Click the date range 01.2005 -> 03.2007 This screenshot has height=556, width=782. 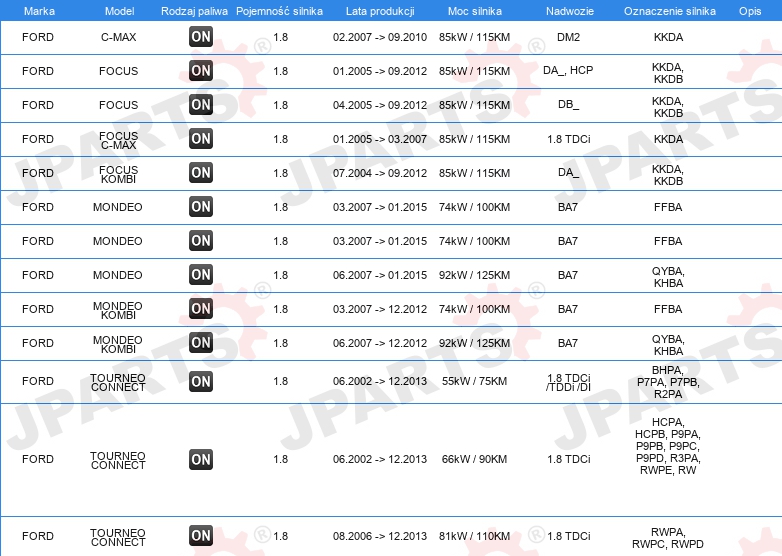click(x=380, y=139)
